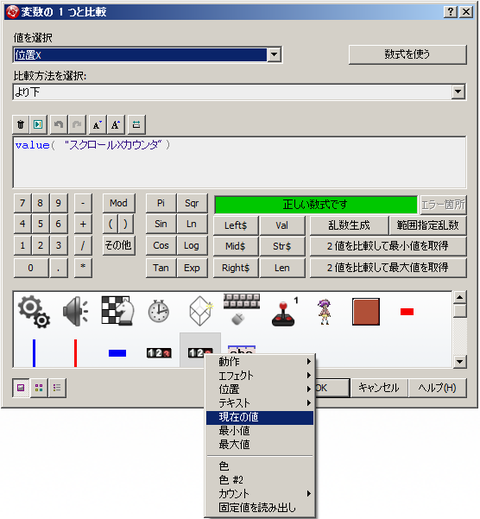Image resolution: width=480 pixels, height=519 pixels.
Task: Select the first 123 counter object
Action: point(159,353)
